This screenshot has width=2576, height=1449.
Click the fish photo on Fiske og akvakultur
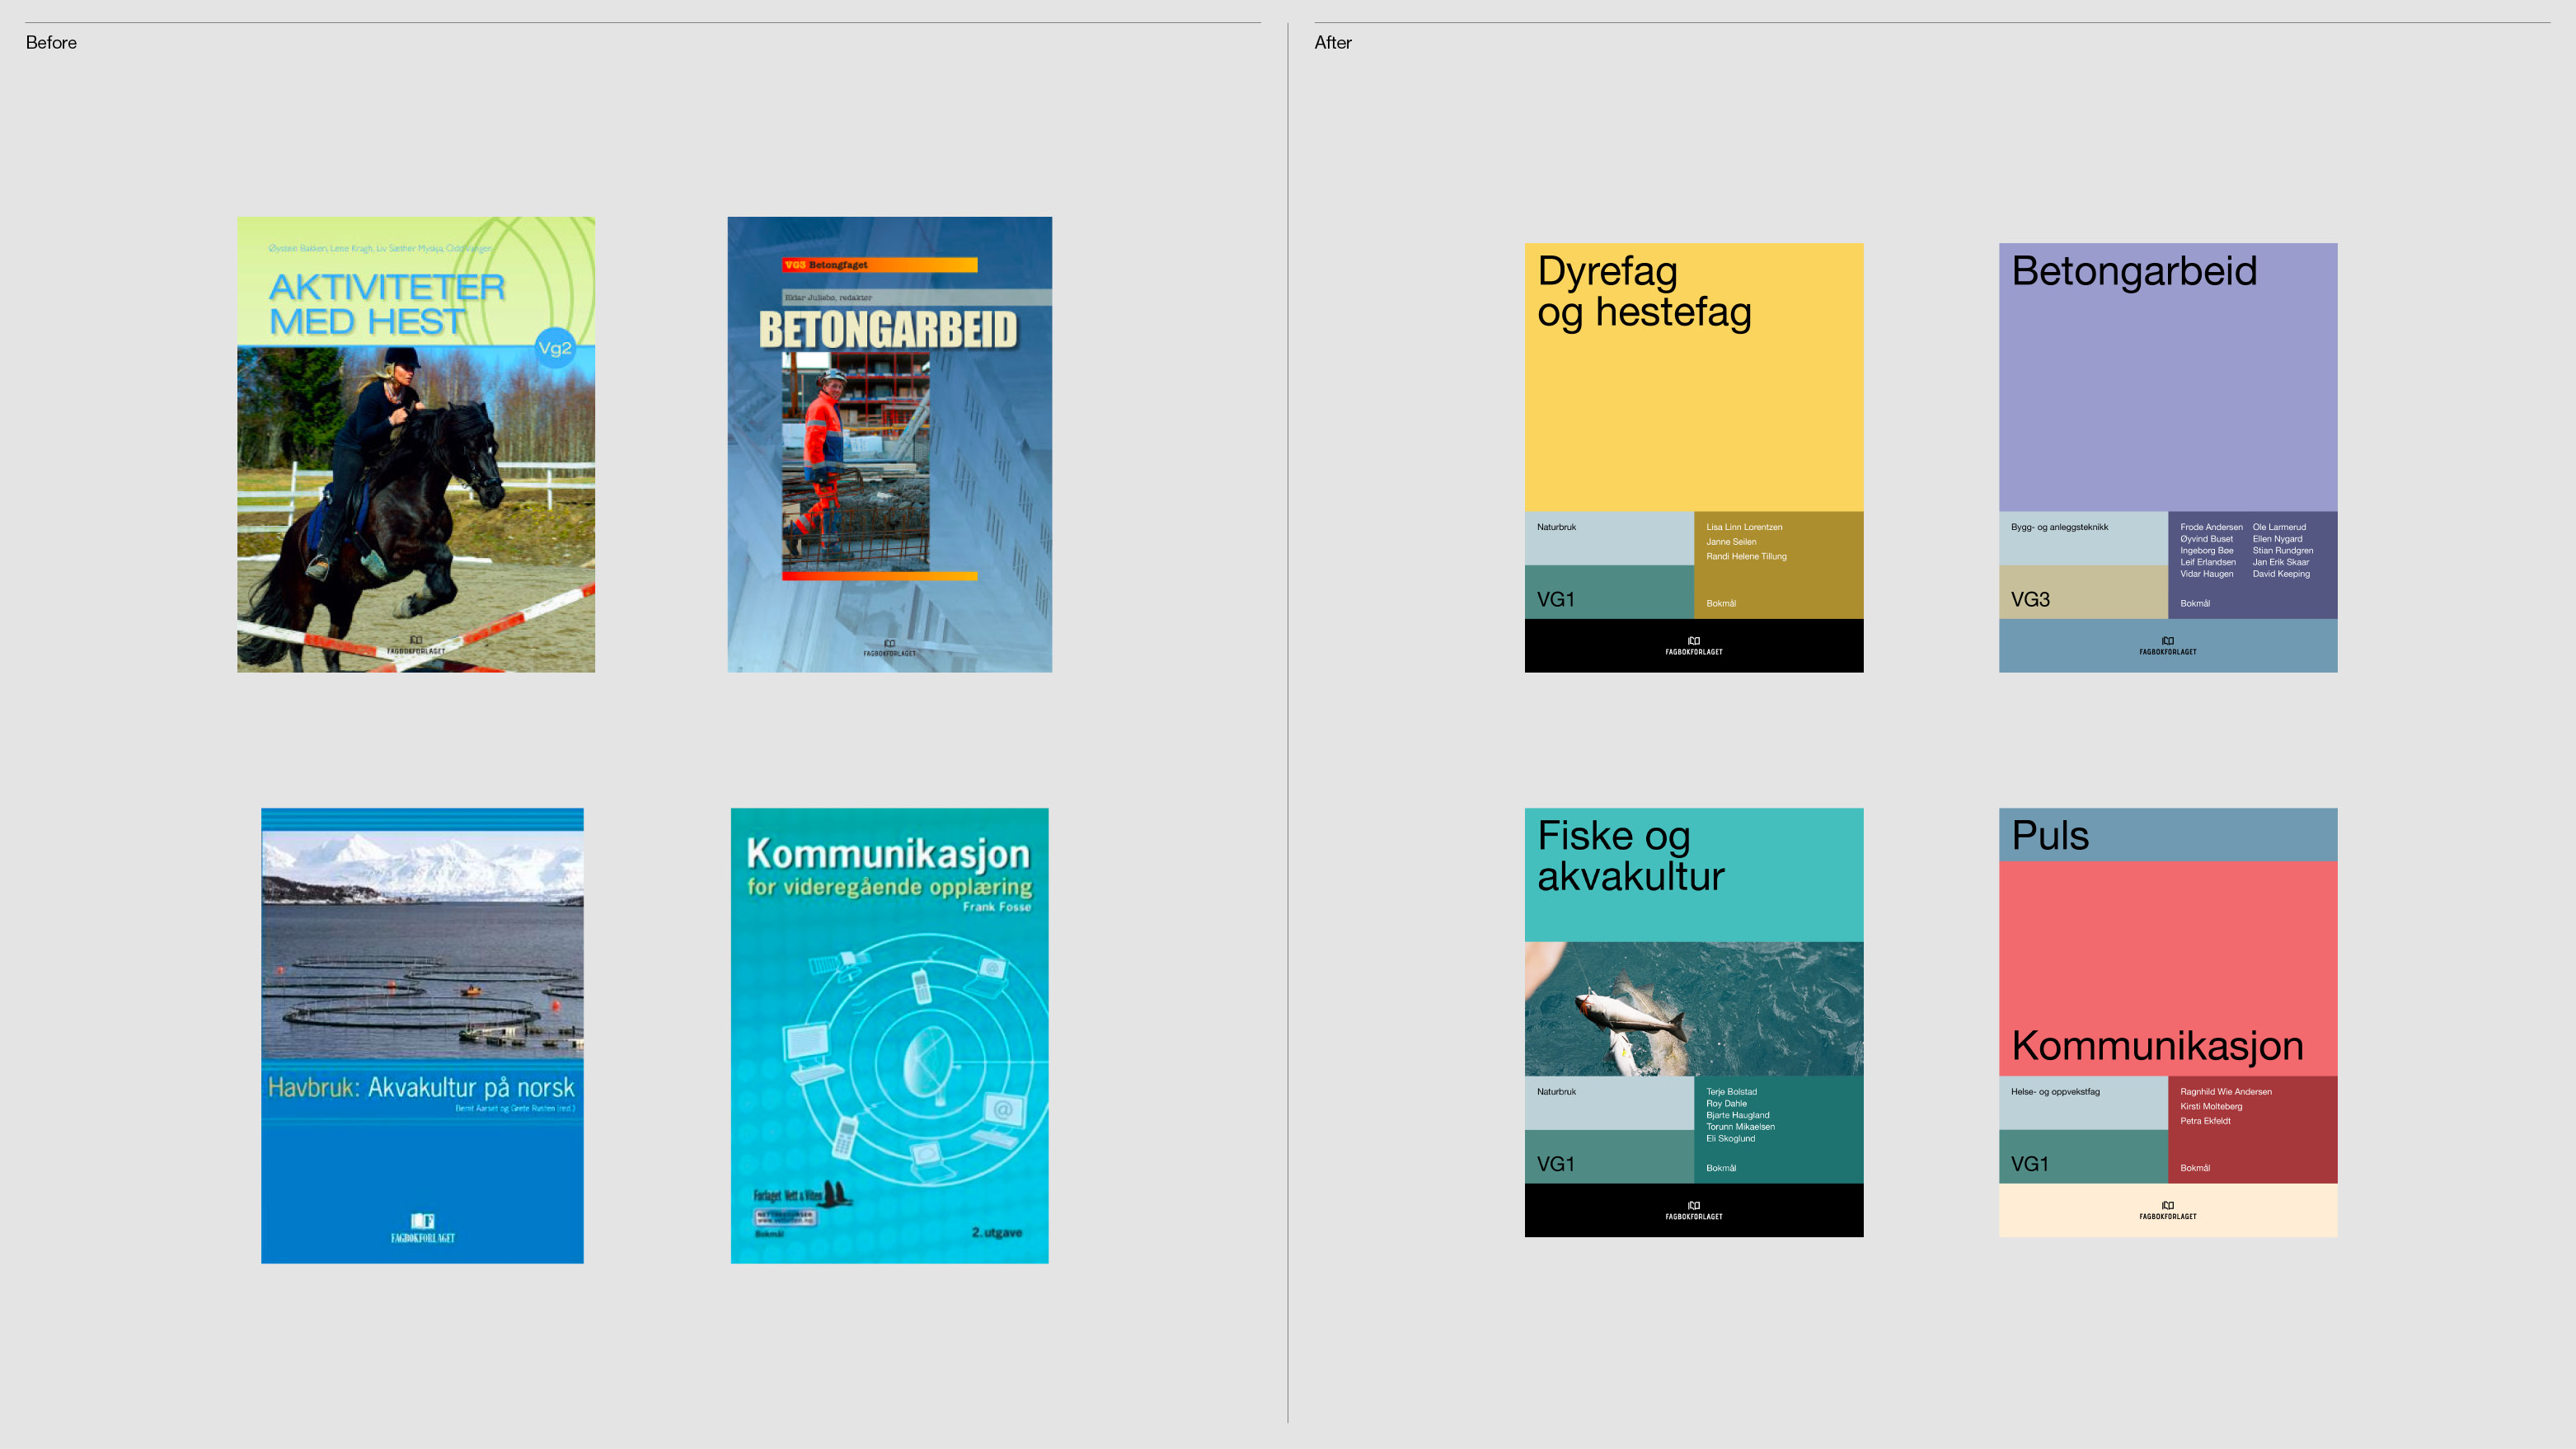1693,1008
